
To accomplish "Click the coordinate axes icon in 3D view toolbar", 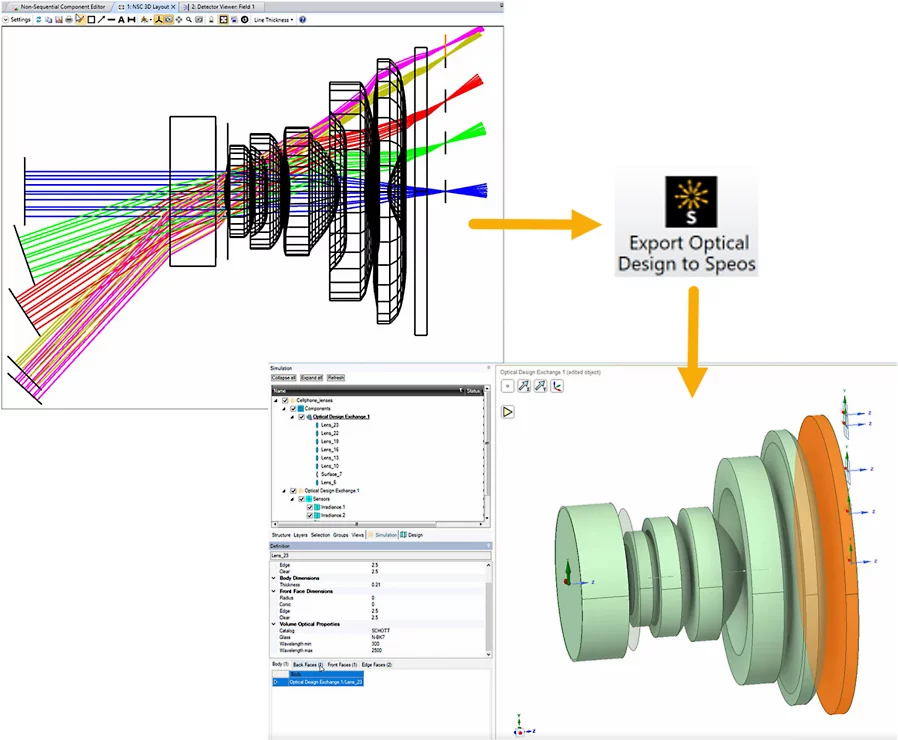I will tap(557, 386).
